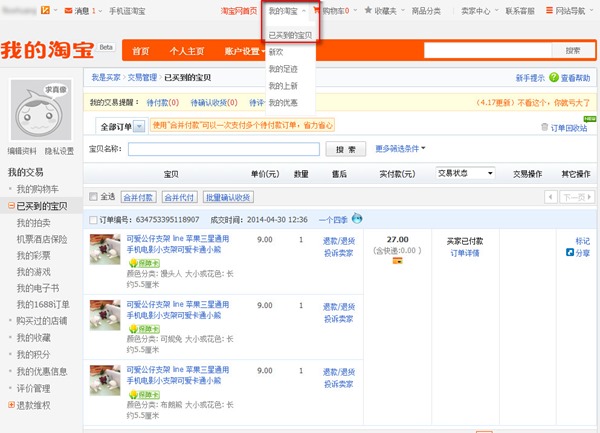Click 待确认收货(0) reminder link
Screen dimensions: 600x433
(x=214, y=103)
